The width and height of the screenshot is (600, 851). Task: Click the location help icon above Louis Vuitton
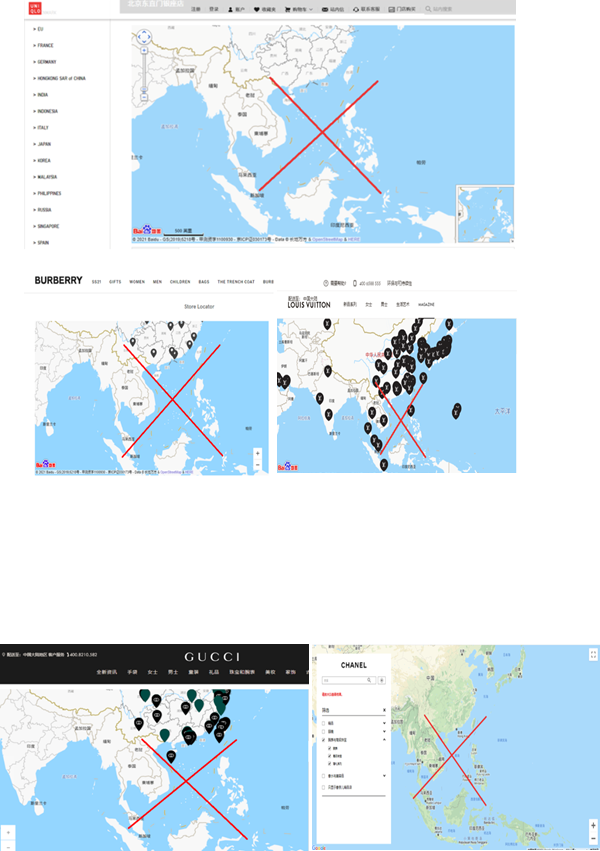(x=326, y=283)
